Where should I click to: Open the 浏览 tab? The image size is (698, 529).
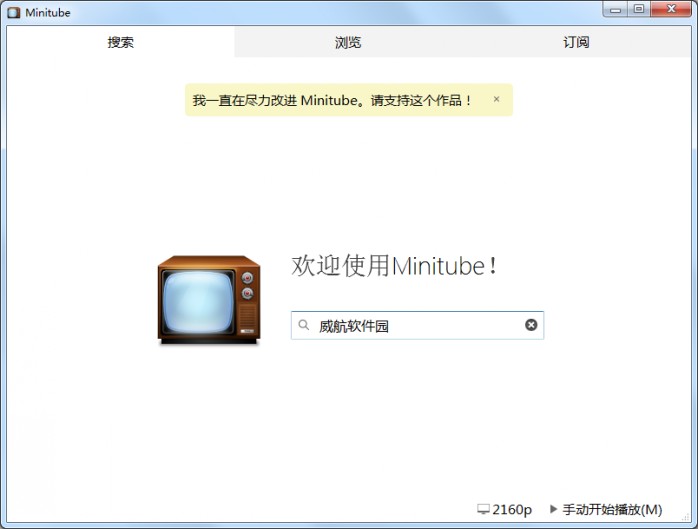click(x=348, y=42)
